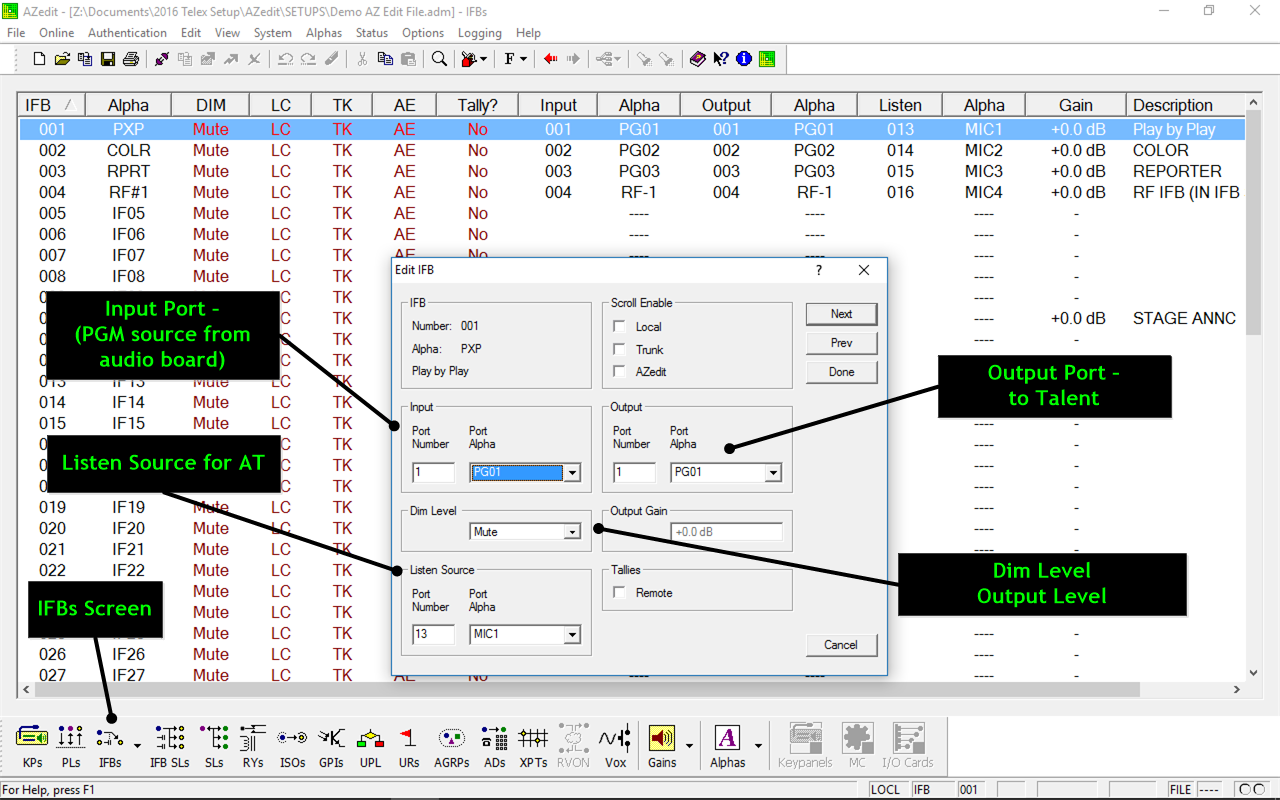1280x800 pixels.
Task: Open the Online menu
Action: coord(57,33)
